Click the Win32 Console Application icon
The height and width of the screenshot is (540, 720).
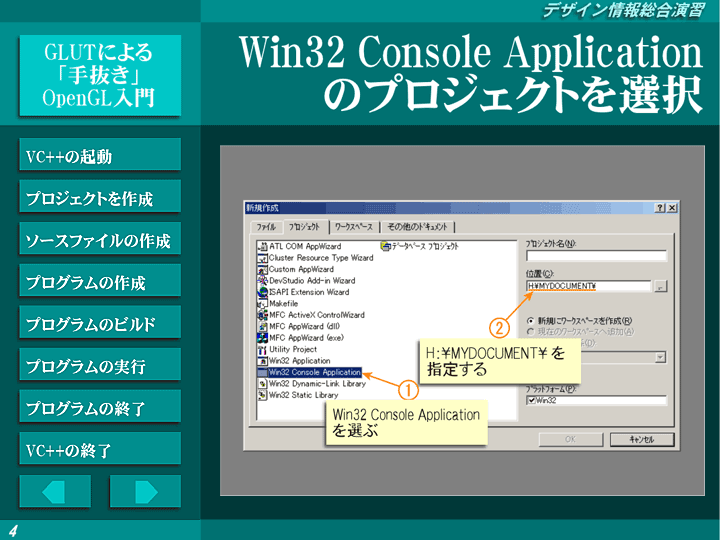(x=263, y=372)
